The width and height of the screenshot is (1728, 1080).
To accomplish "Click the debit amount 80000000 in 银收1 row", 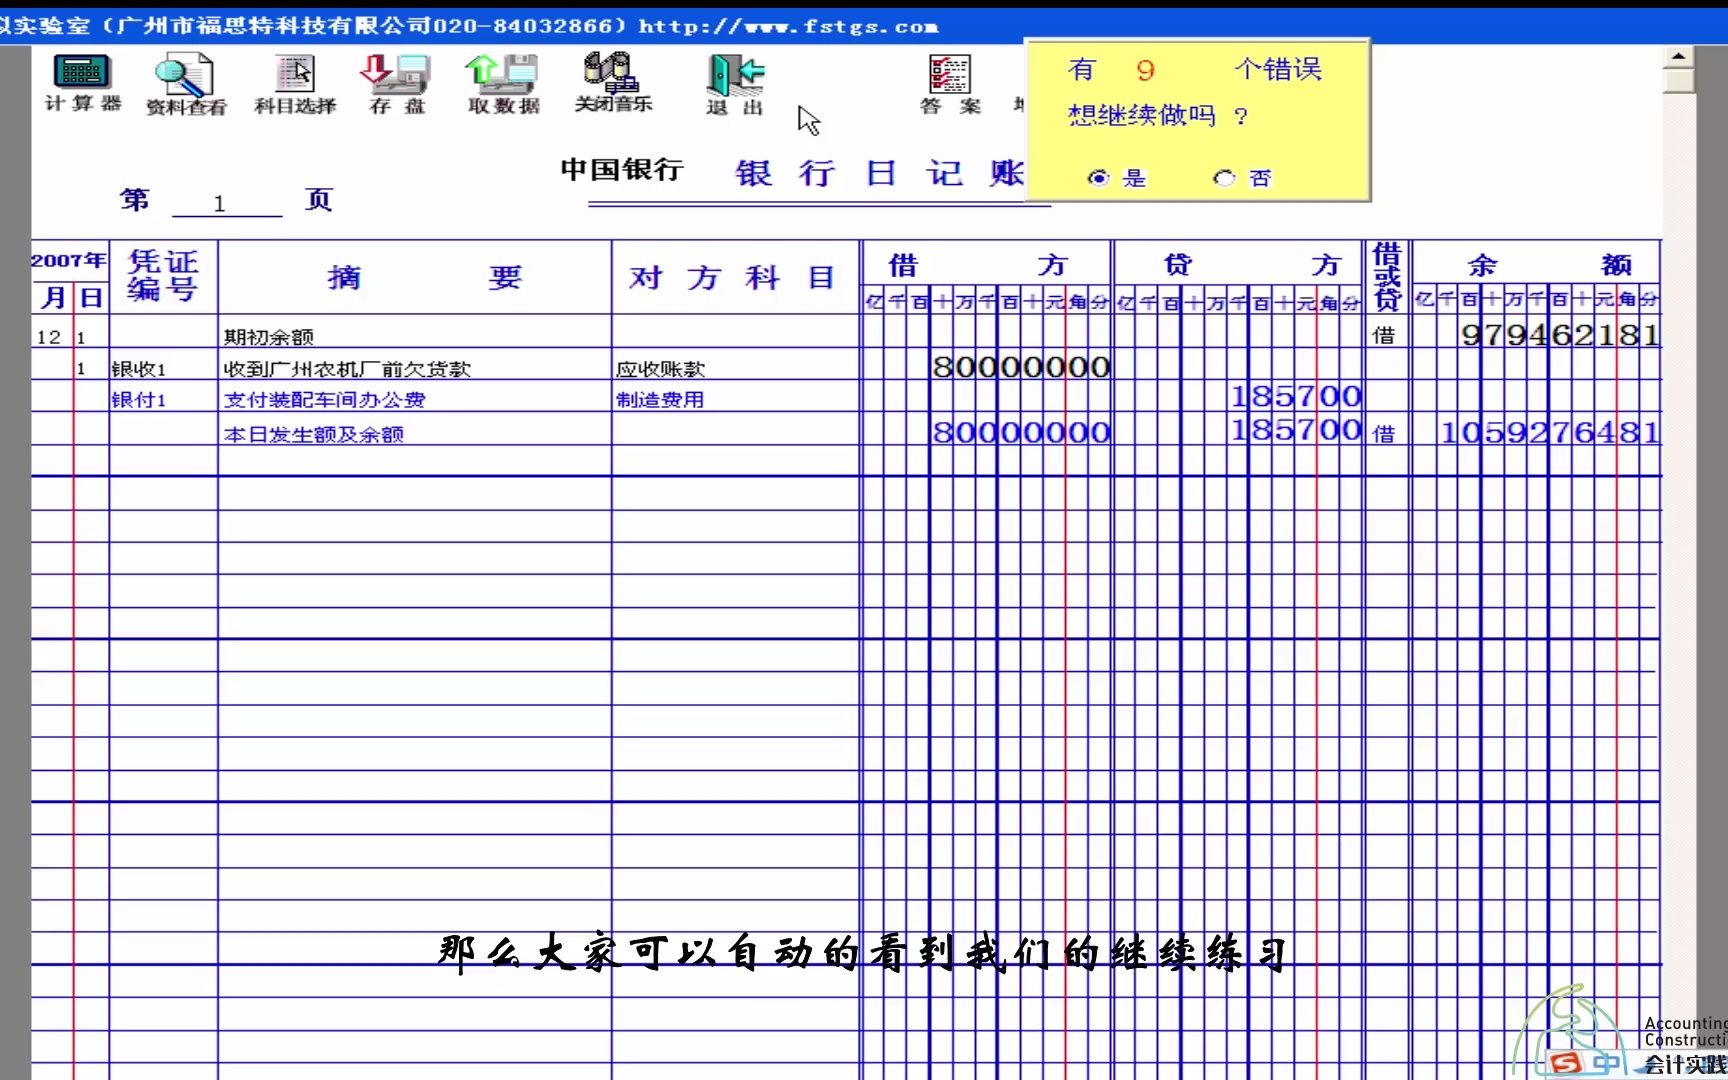I will click(1021, 367).
